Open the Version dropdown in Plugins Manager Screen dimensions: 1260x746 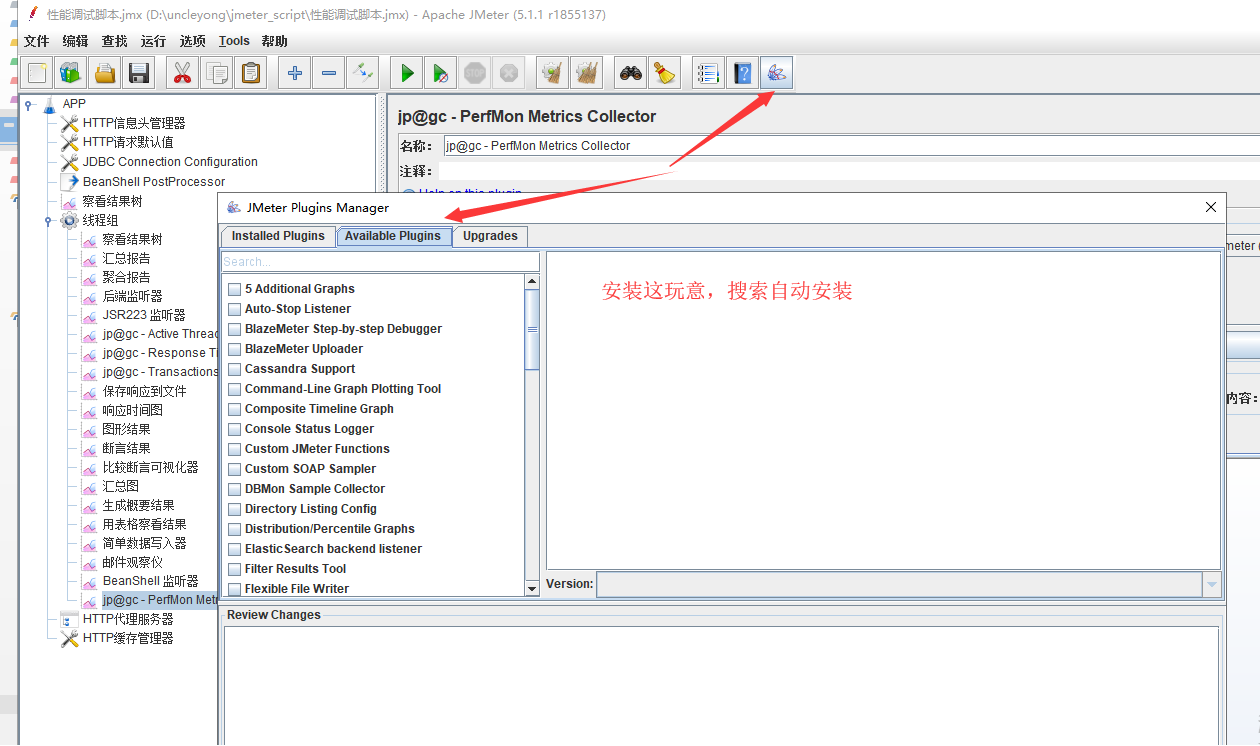point(1210,584)
